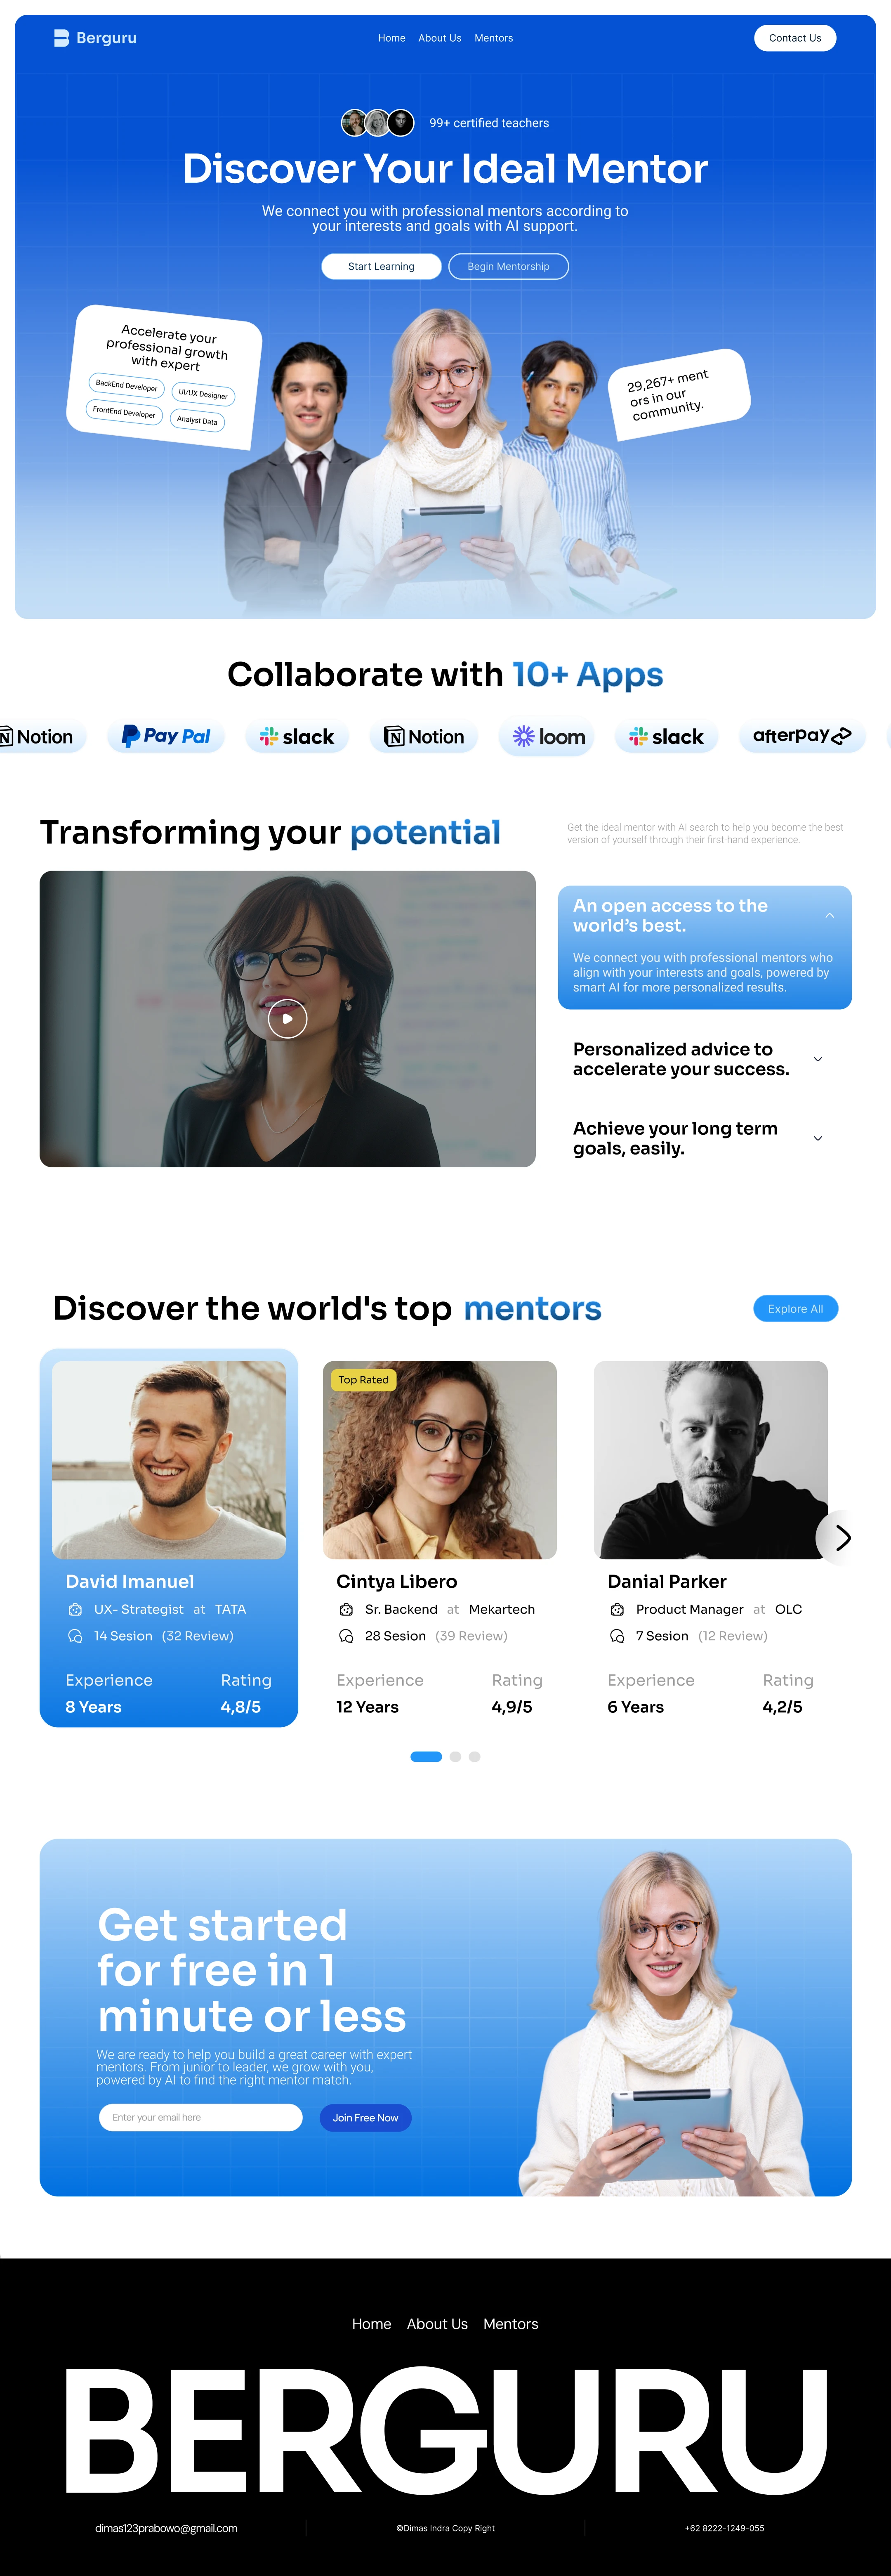Click the certified teachers avatar group
The height and width of the screenshot is (2576, 891).
pyautogui.click(x=377, y=122)
